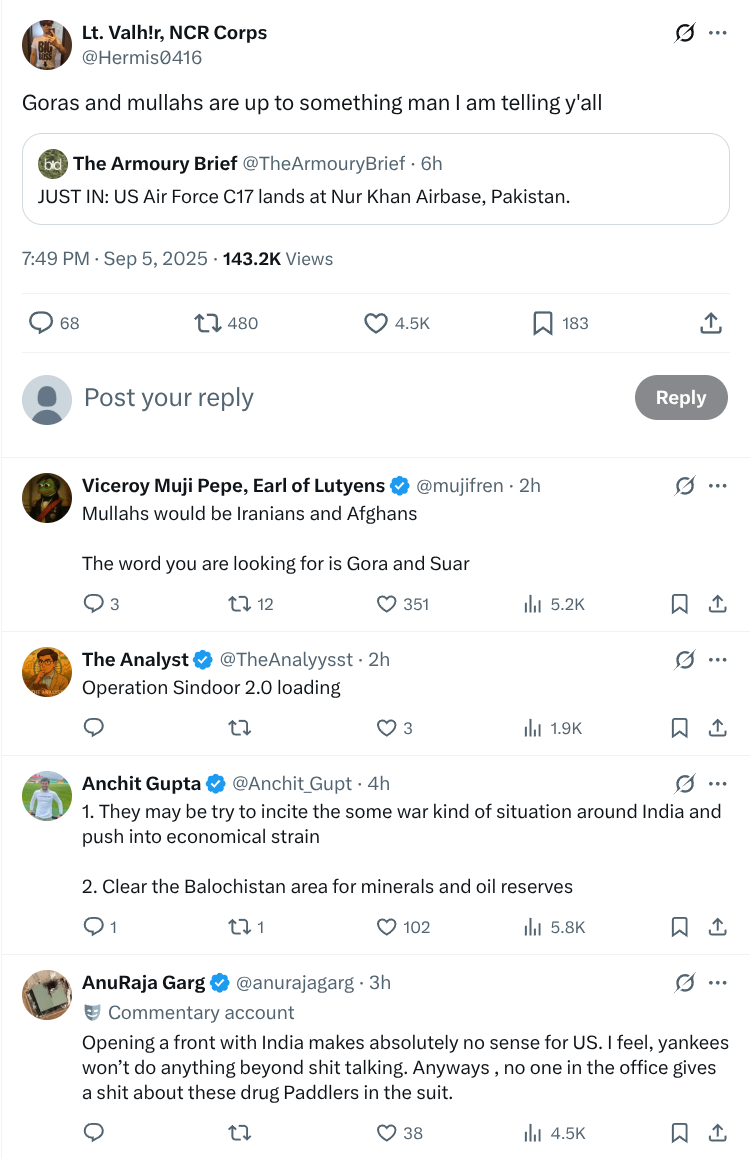Viewport: 750px width, 1159px height.
Task: Share the main post via upload icon
Action: [x=711, y=323]
